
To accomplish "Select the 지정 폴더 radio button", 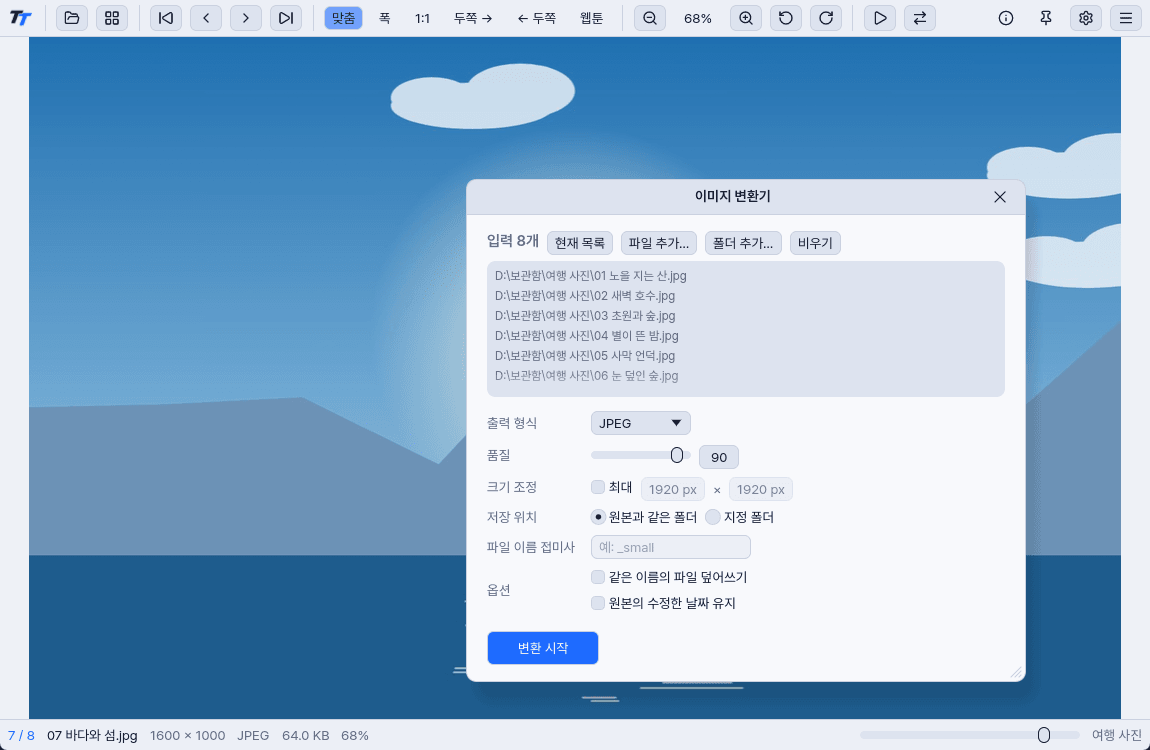I will (712, 517).
